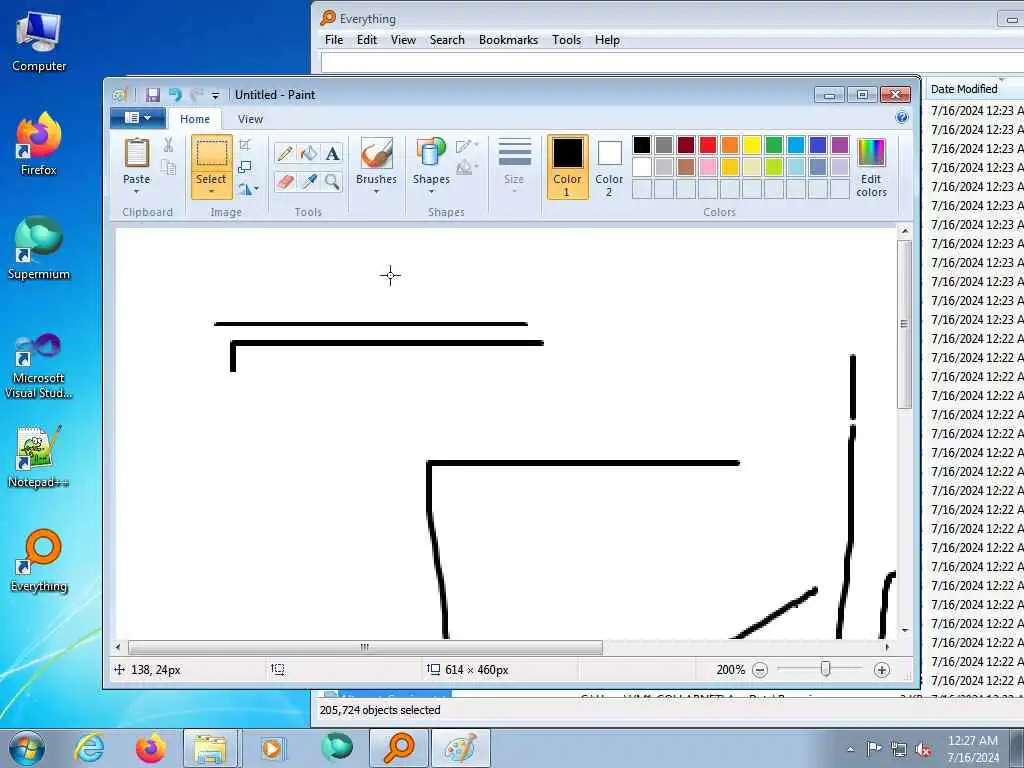Expand the Brushes dropdown arrow

[x=376, y=192]
